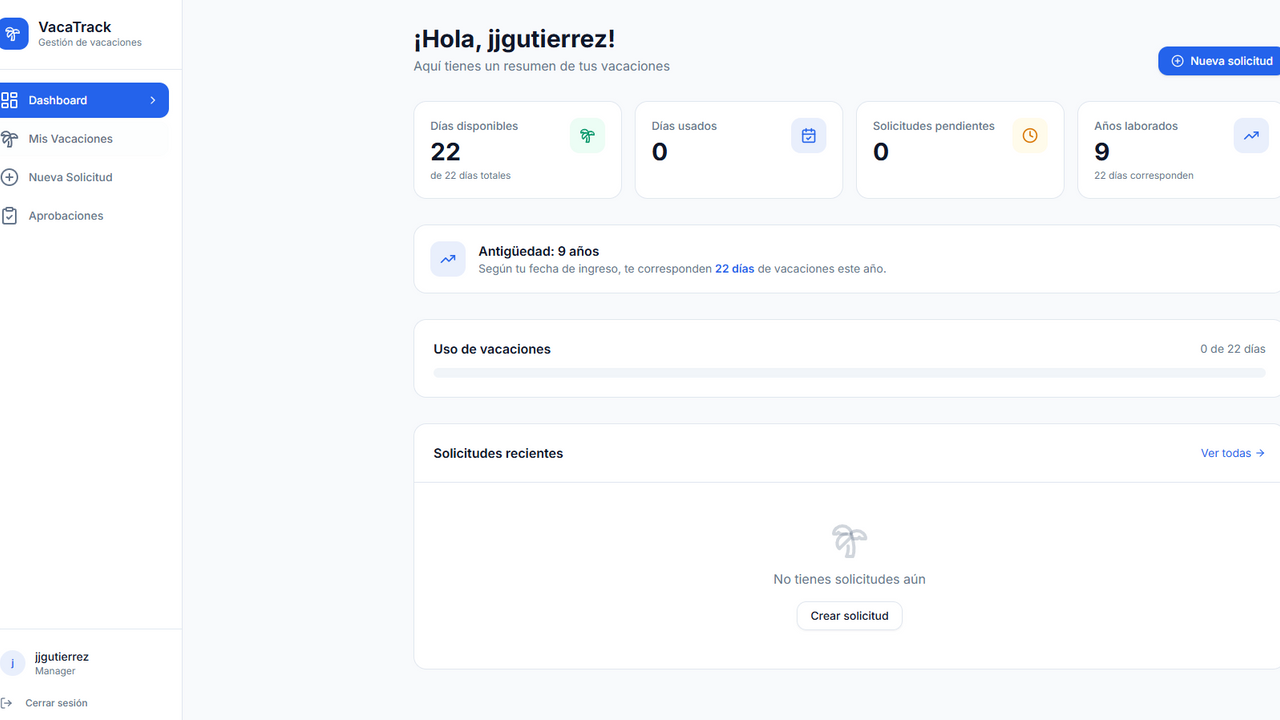Screen dimensions: 1280x720
Task: Click the j avatar circle in sidebar footer
Action: coord(12,663)
